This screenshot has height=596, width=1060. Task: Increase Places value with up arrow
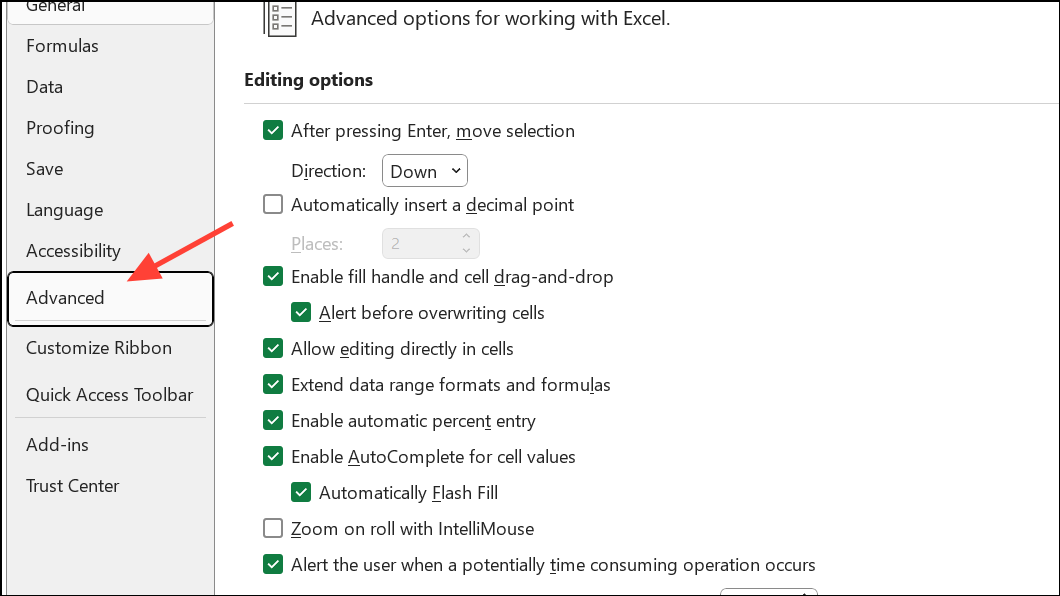tap(466, 236)
